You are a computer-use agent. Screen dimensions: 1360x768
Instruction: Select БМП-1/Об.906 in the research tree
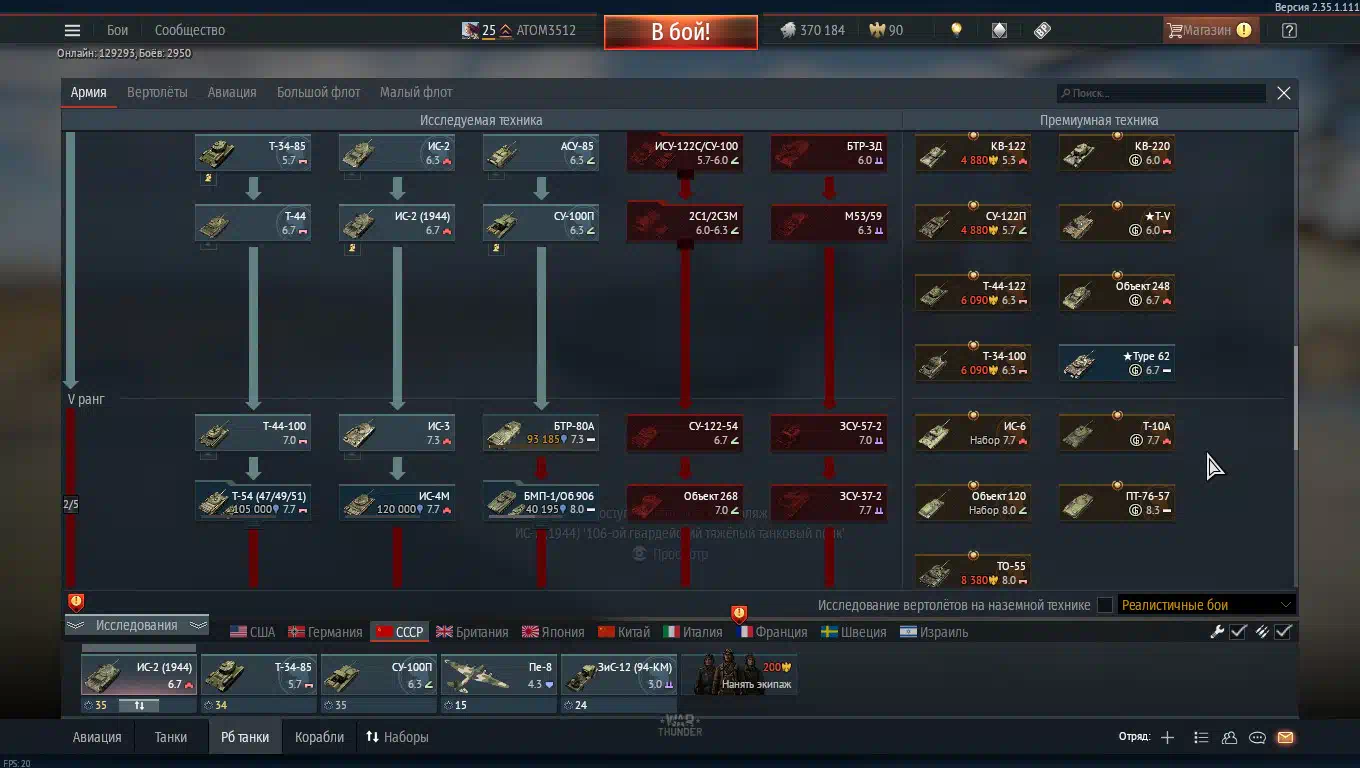click(541, 503)
